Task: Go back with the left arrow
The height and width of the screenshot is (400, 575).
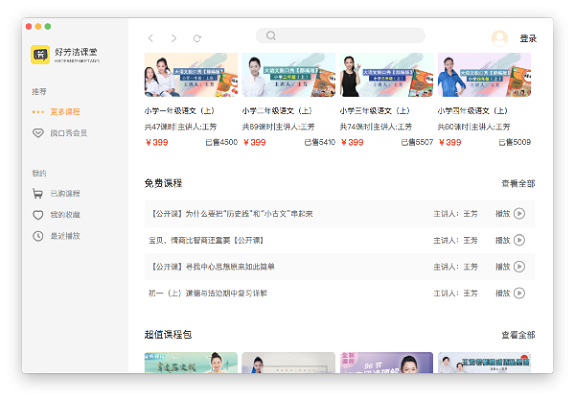Action: 150,38
